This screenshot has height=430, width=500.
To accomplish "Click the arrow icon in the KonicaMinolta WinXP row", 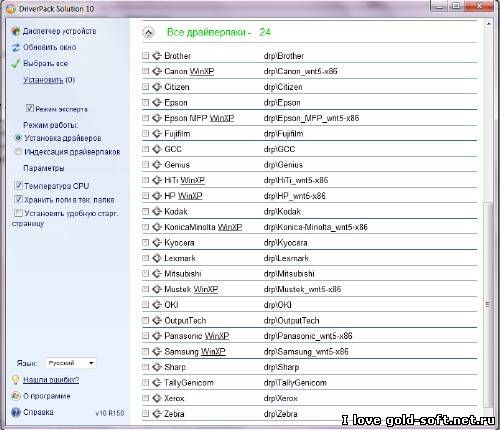I will pos(157,227).
